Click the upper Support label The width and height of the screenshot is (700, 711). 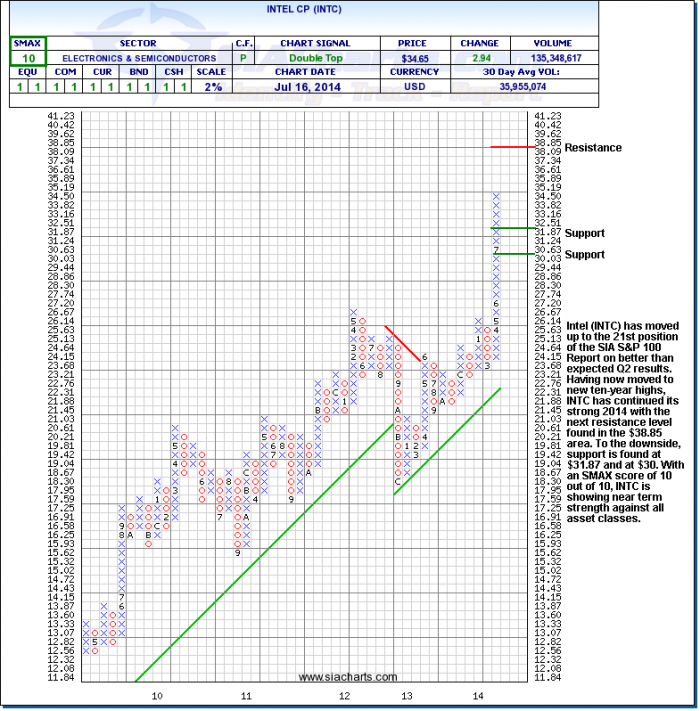pos(585,234)
